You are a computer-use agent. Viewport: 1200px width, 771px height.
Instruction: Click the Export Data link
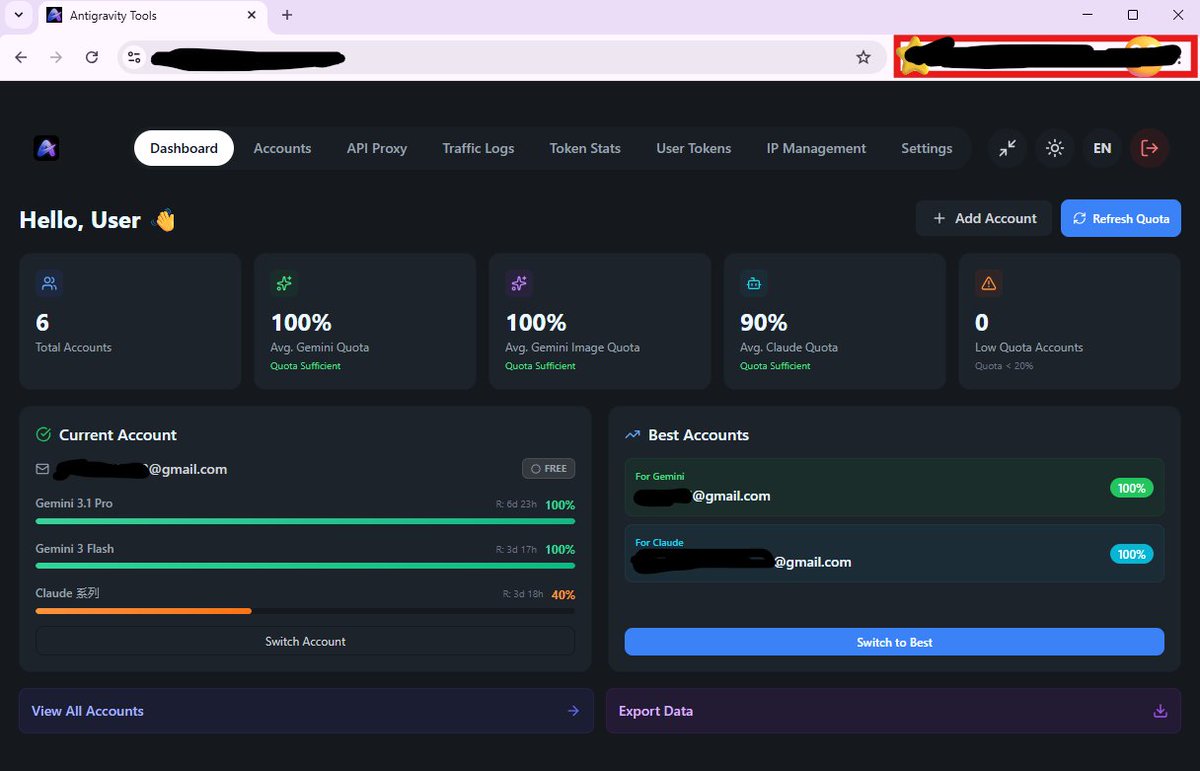[x=893, y=711]
